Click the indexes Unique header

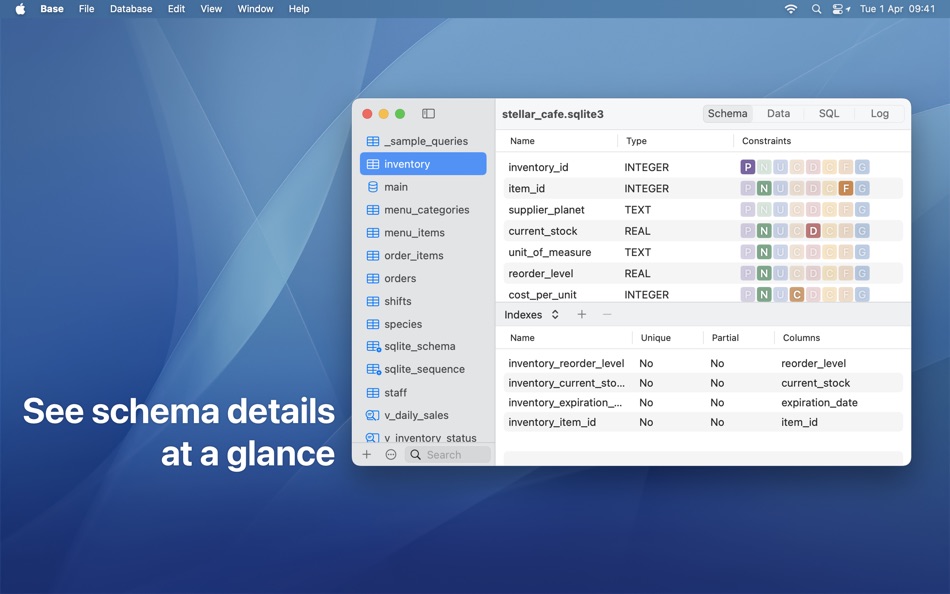656,338
